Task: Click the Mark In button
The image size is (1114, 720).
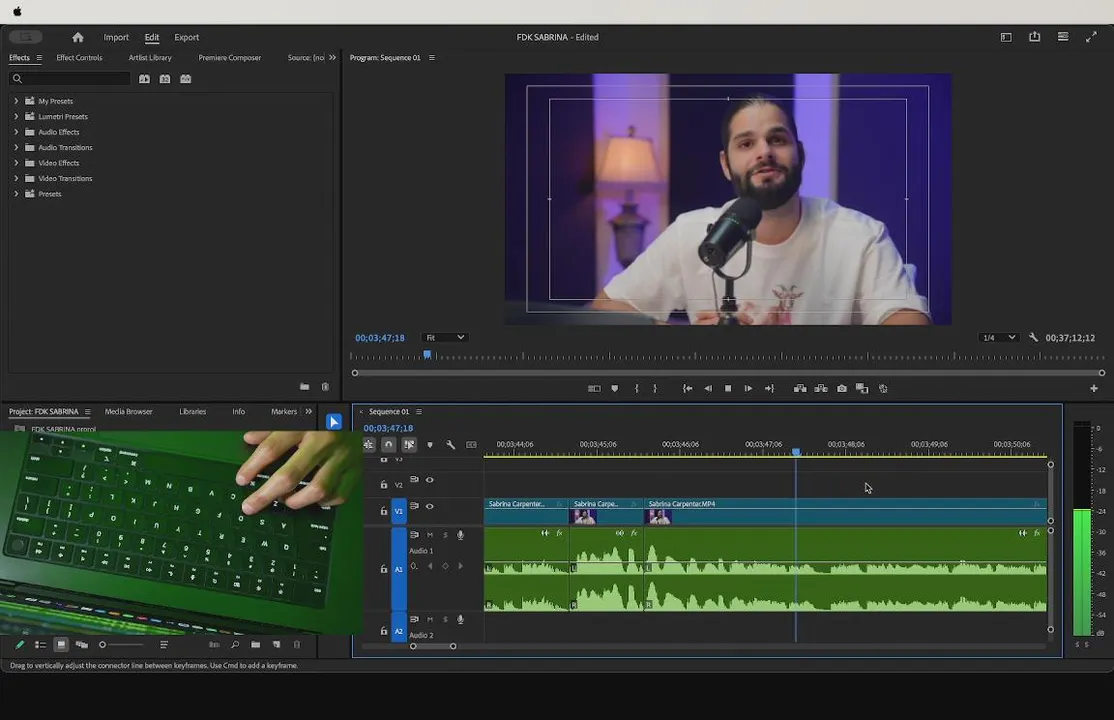Action: tap(636, 389)
